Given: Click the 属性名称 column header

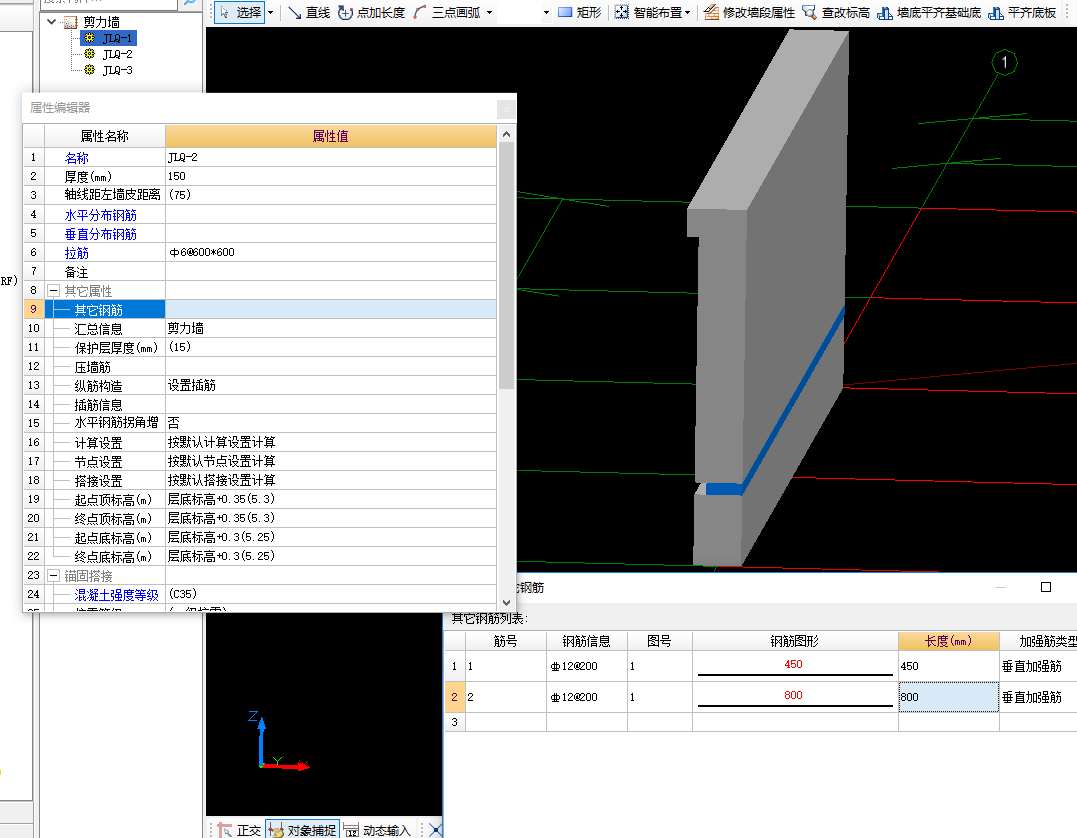Looking at the screenshot, I should click(104, 136).
